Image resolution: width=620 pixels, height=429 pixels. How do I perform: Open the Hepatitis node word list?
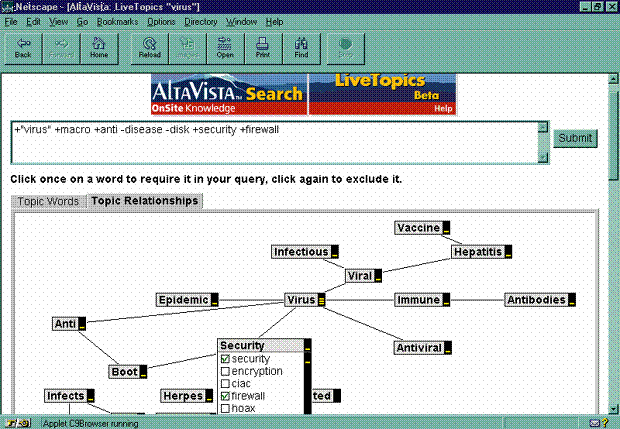tap(508, 252)
